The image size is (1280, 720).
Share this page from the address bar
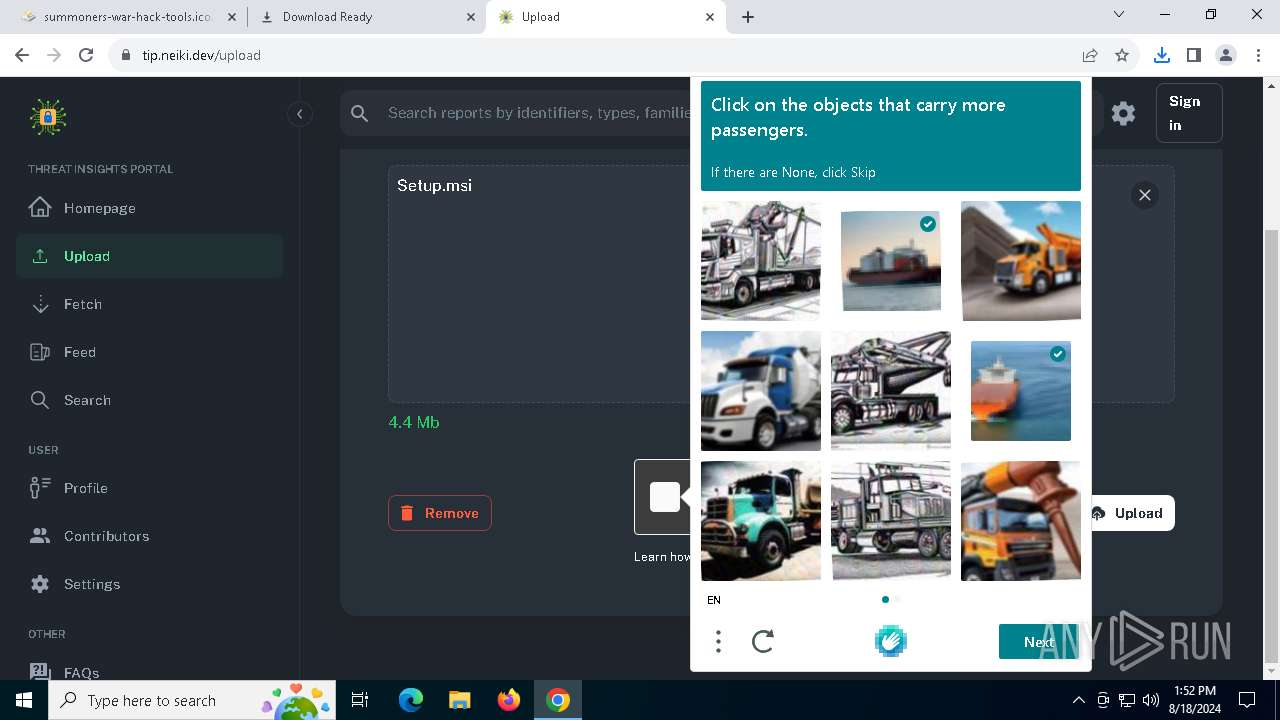(1090, 55)
